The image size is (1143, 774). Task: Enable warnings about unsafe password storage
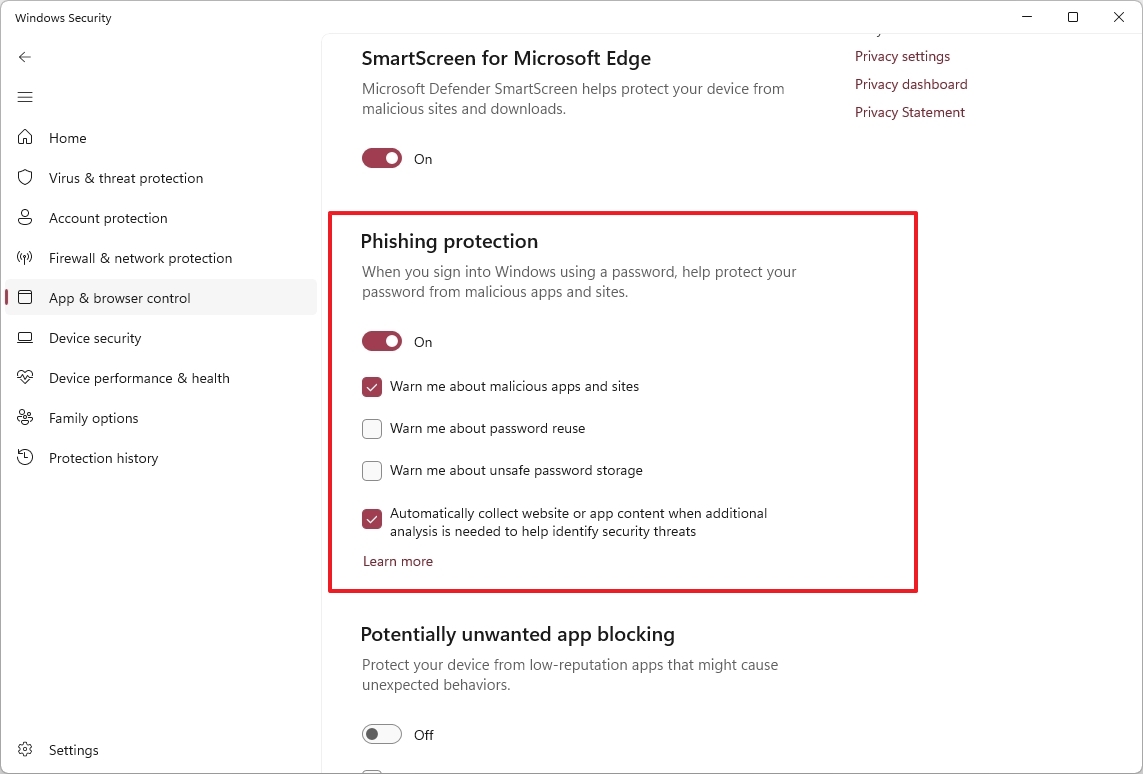pos(372,470)
